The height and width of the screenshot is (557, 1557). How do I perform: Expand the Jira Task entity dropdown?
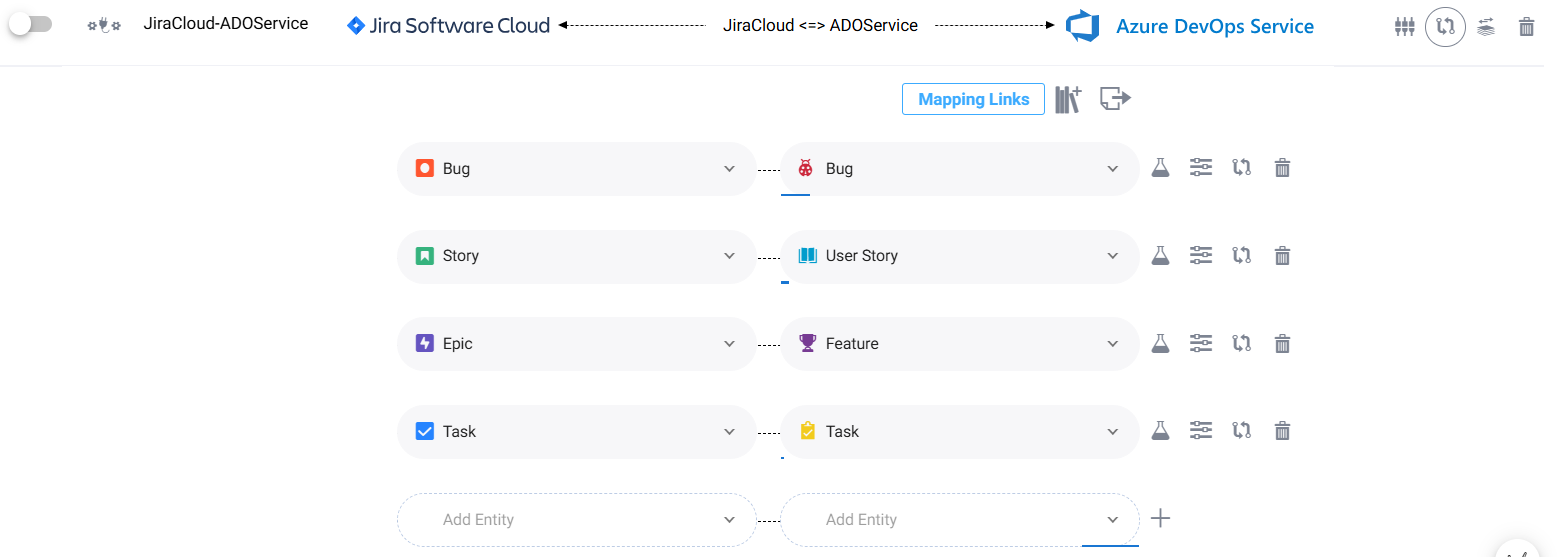pos(577,432)
